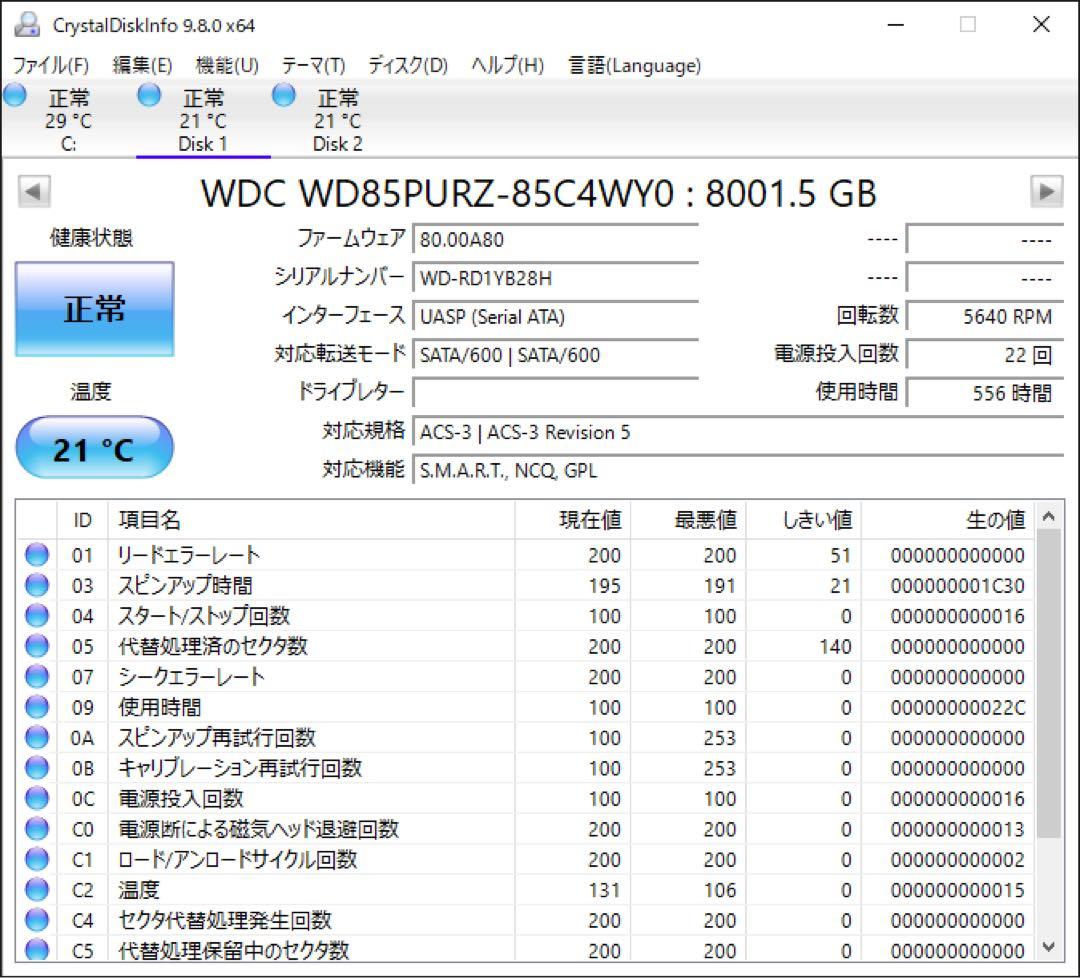Click the serial number field WD-RD1YB28H

[555, 278]
